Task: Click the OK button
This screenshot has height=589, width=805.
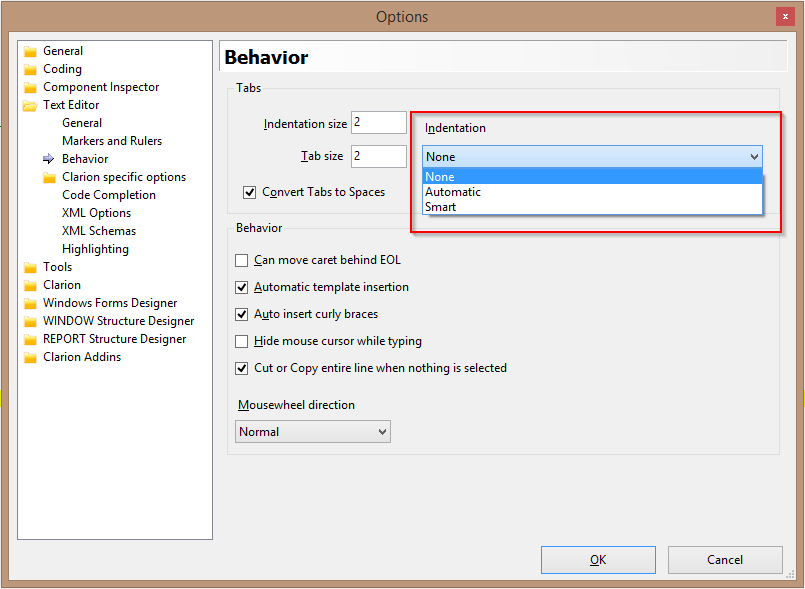Action: [598, 560]
